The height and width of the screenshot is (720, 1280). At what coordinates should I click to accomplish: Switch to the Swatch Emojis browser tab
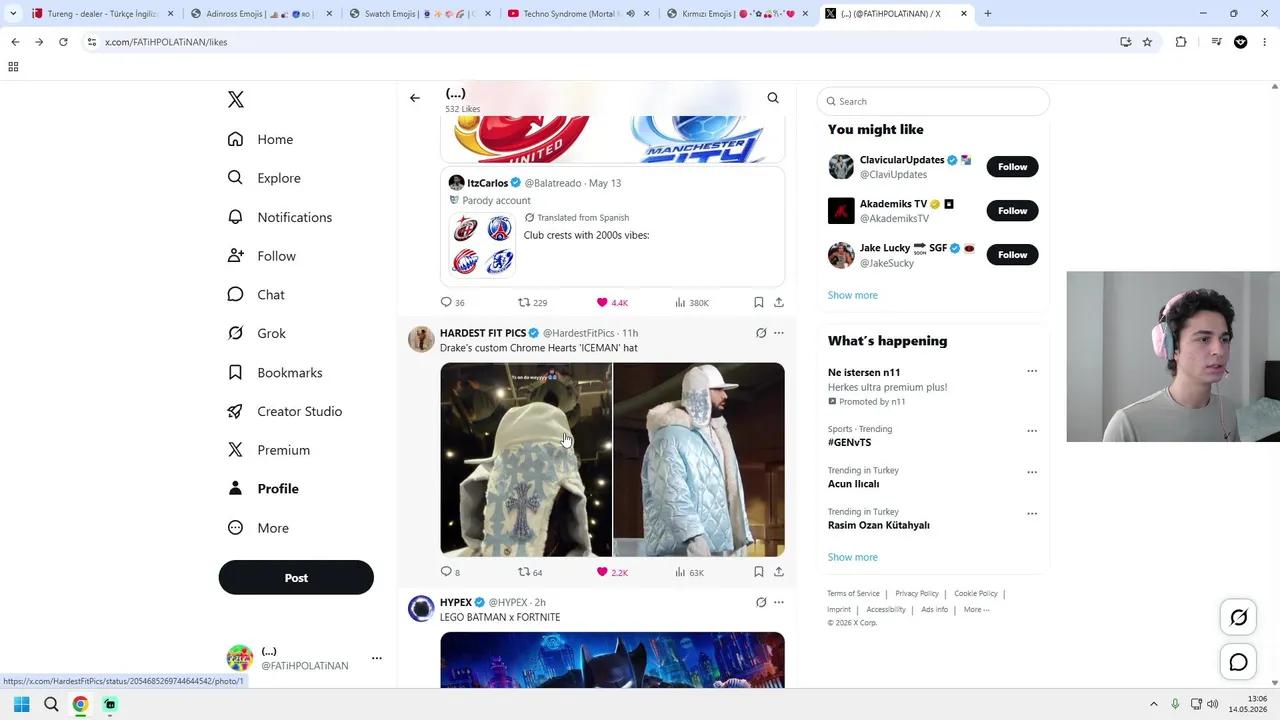point(420,14)
